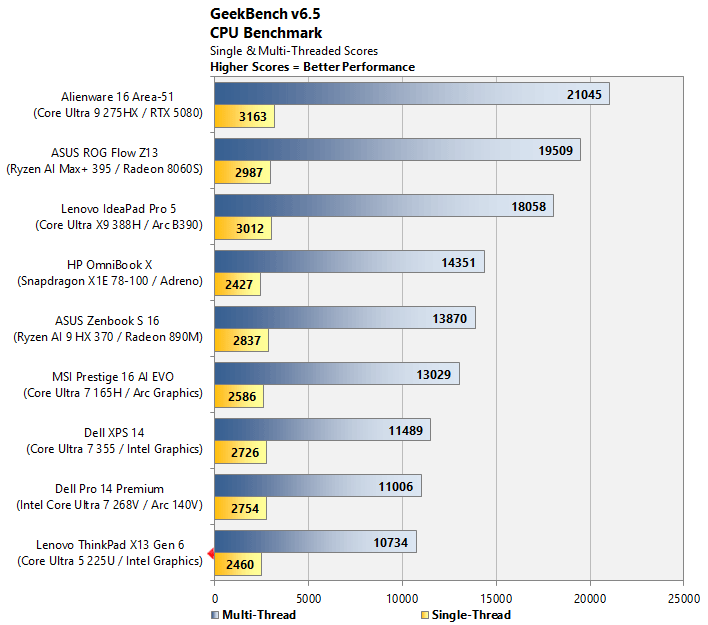Click the Multi-Thread legend swatch
Image resolution: width=708 pixels, height=625 pixels.
215,615
